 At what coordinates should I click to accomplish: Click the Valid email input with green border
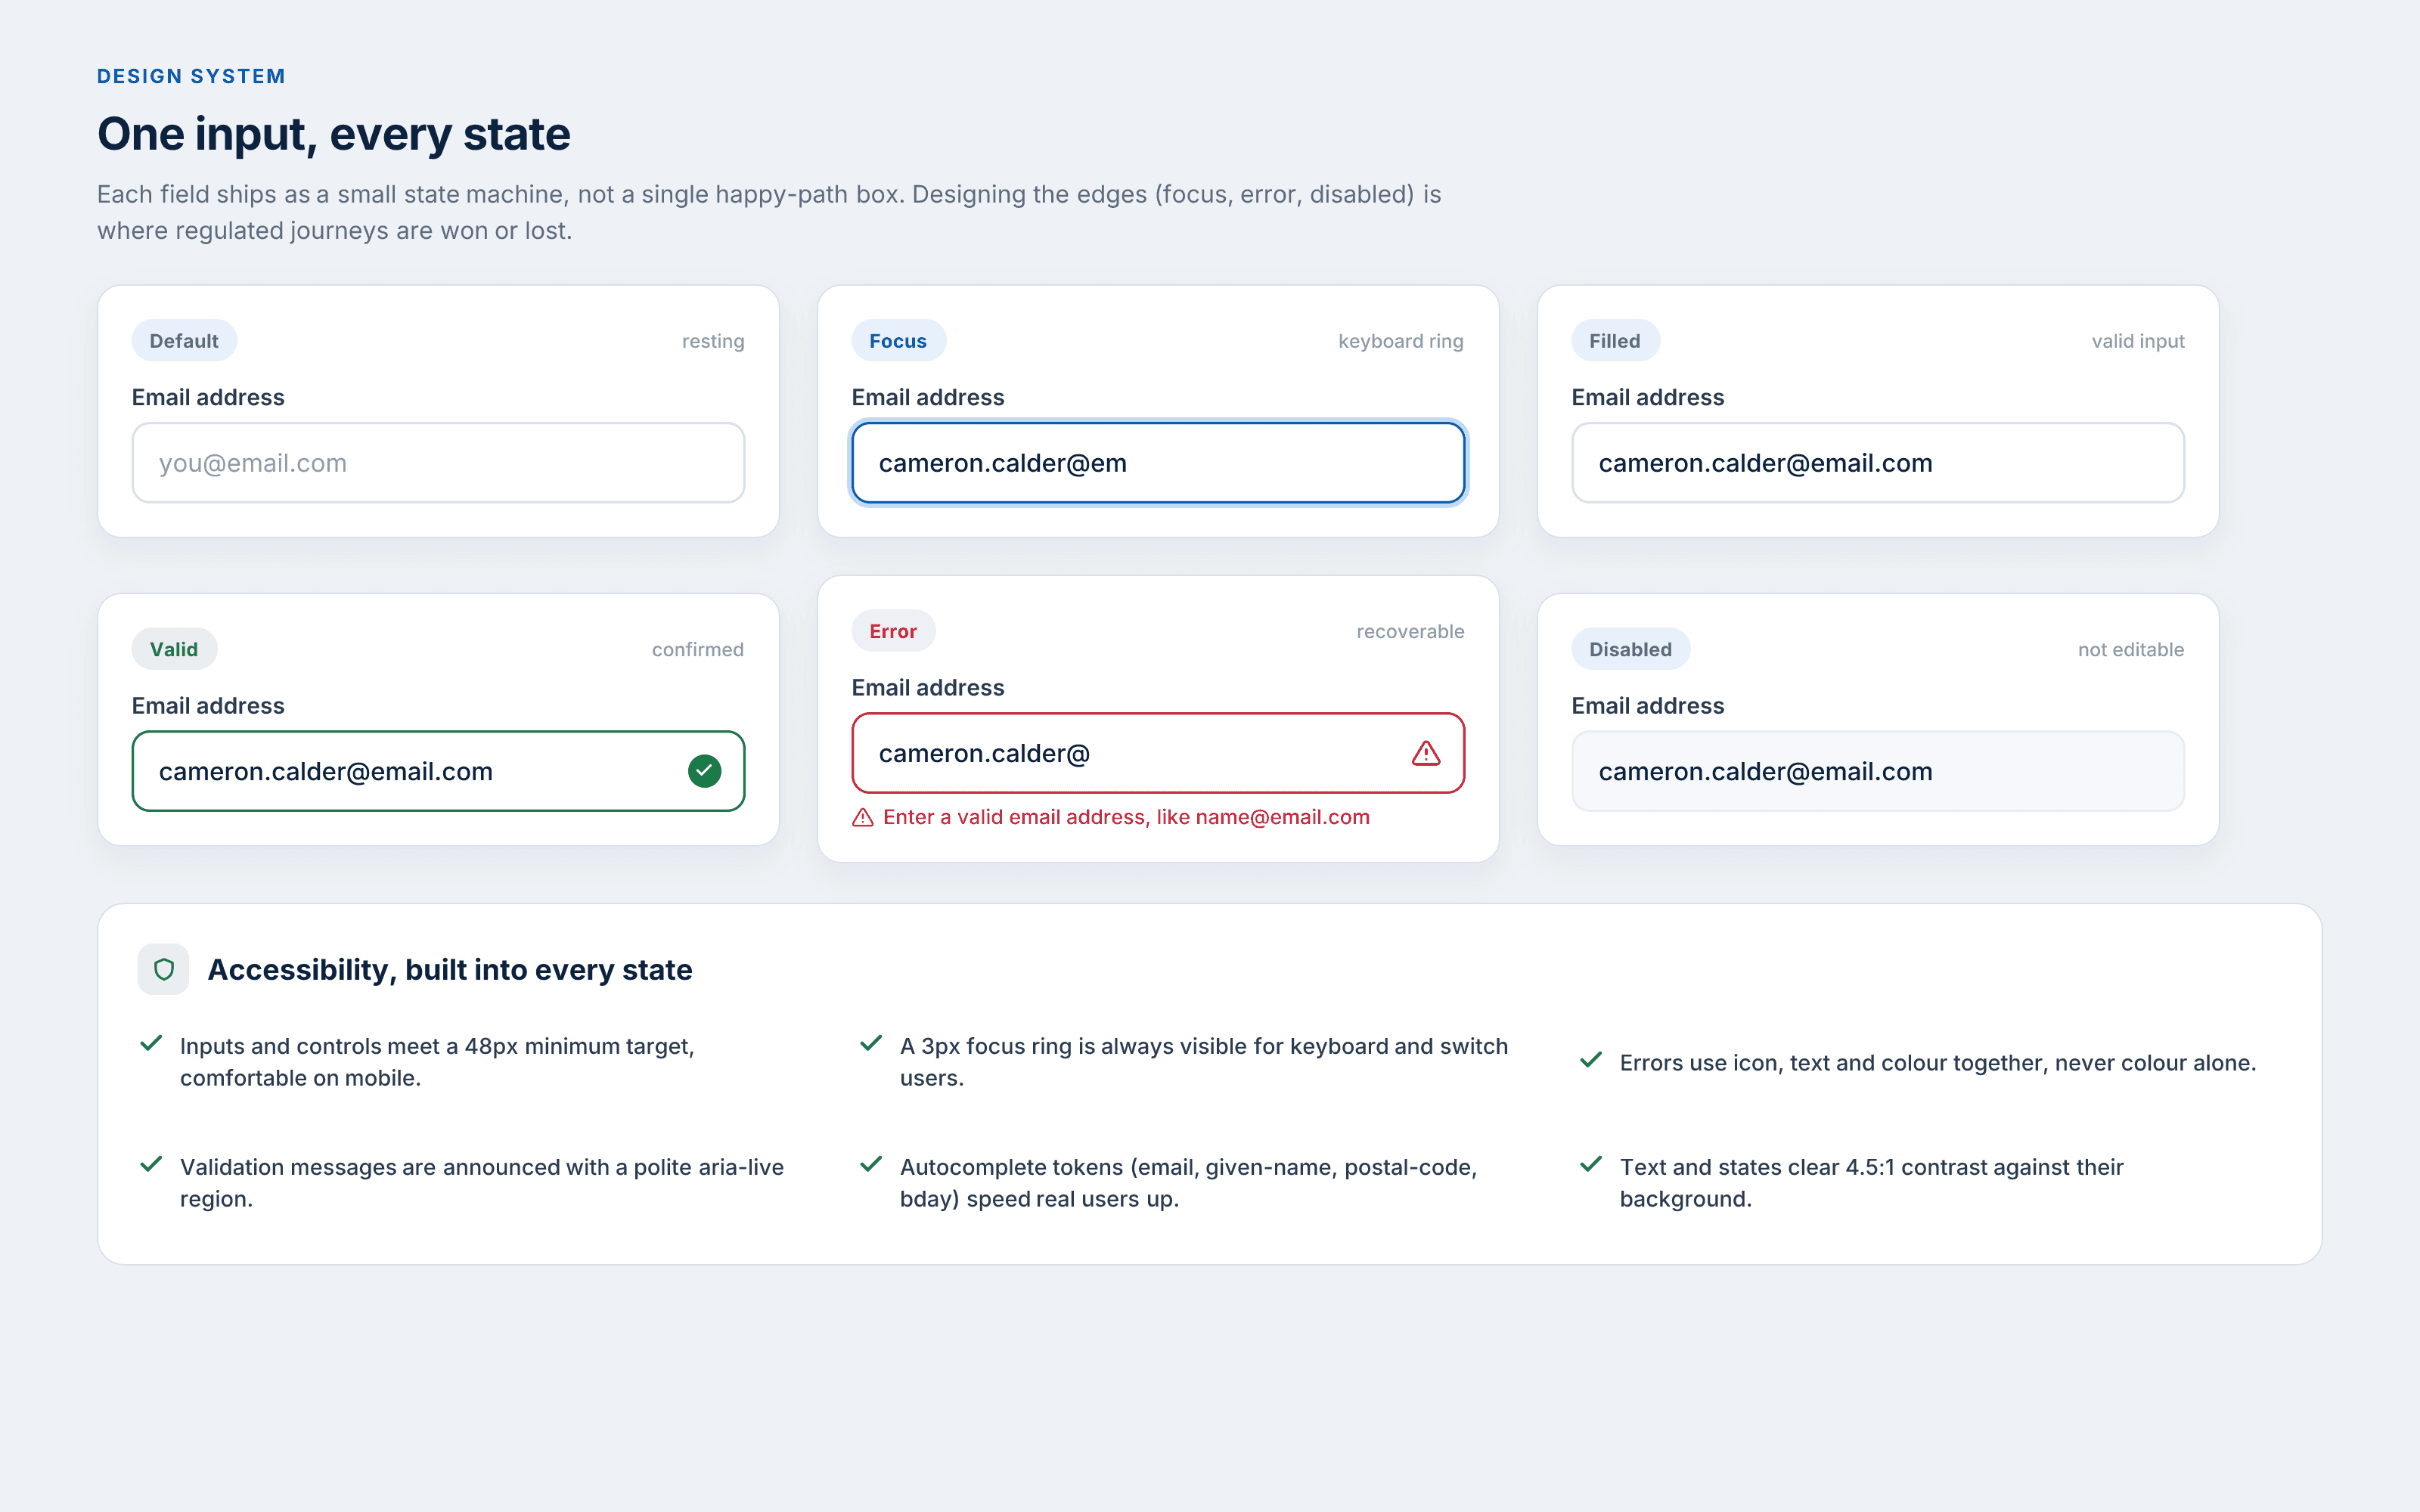click(438, 771)
